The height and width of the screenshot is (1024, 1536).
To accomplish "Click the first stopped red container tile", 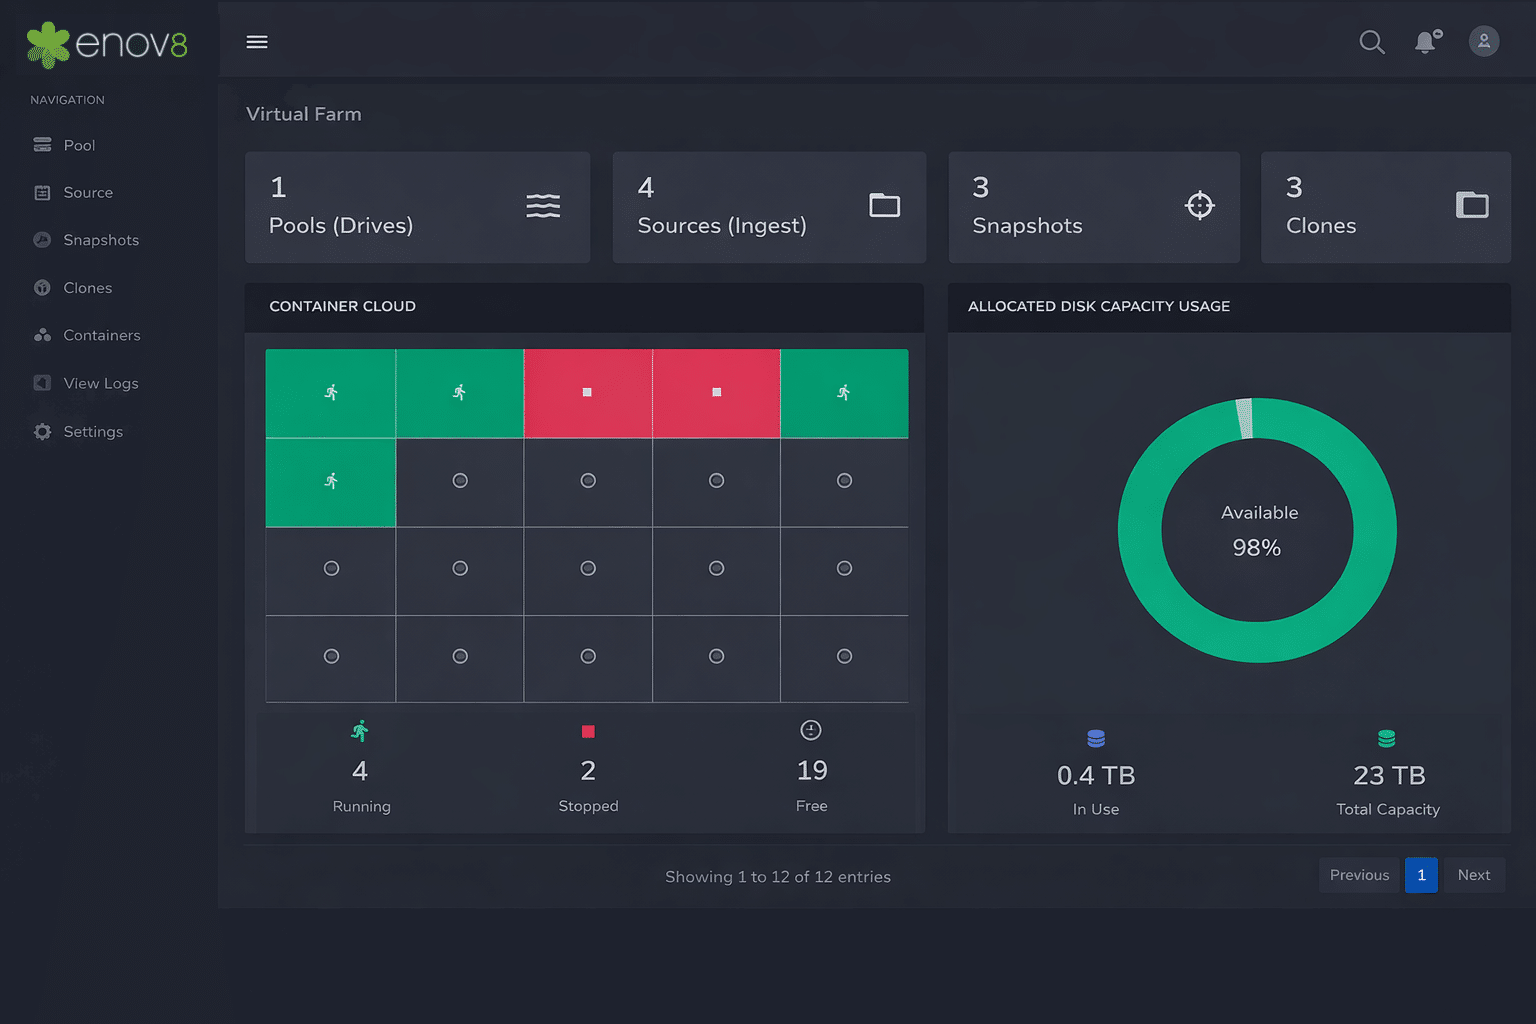I will point(588,393).
